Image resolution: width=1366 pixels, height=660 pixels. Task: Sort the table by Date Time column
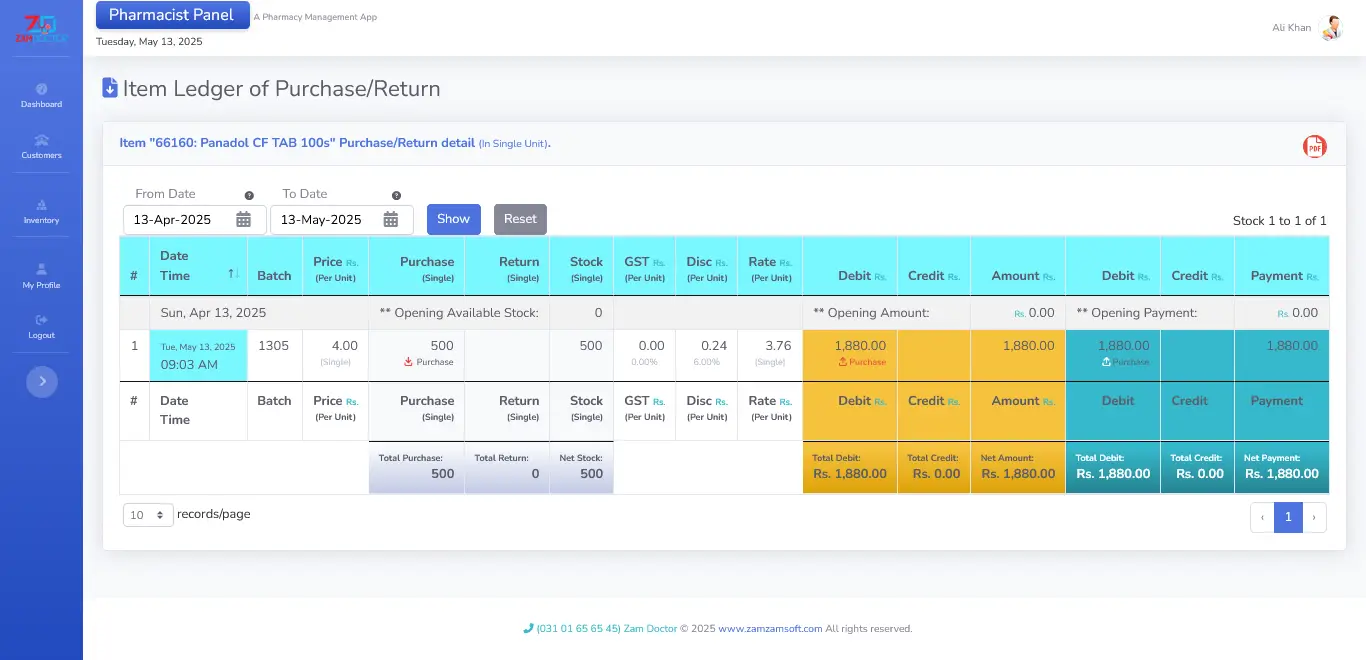[x=233, y=274]
